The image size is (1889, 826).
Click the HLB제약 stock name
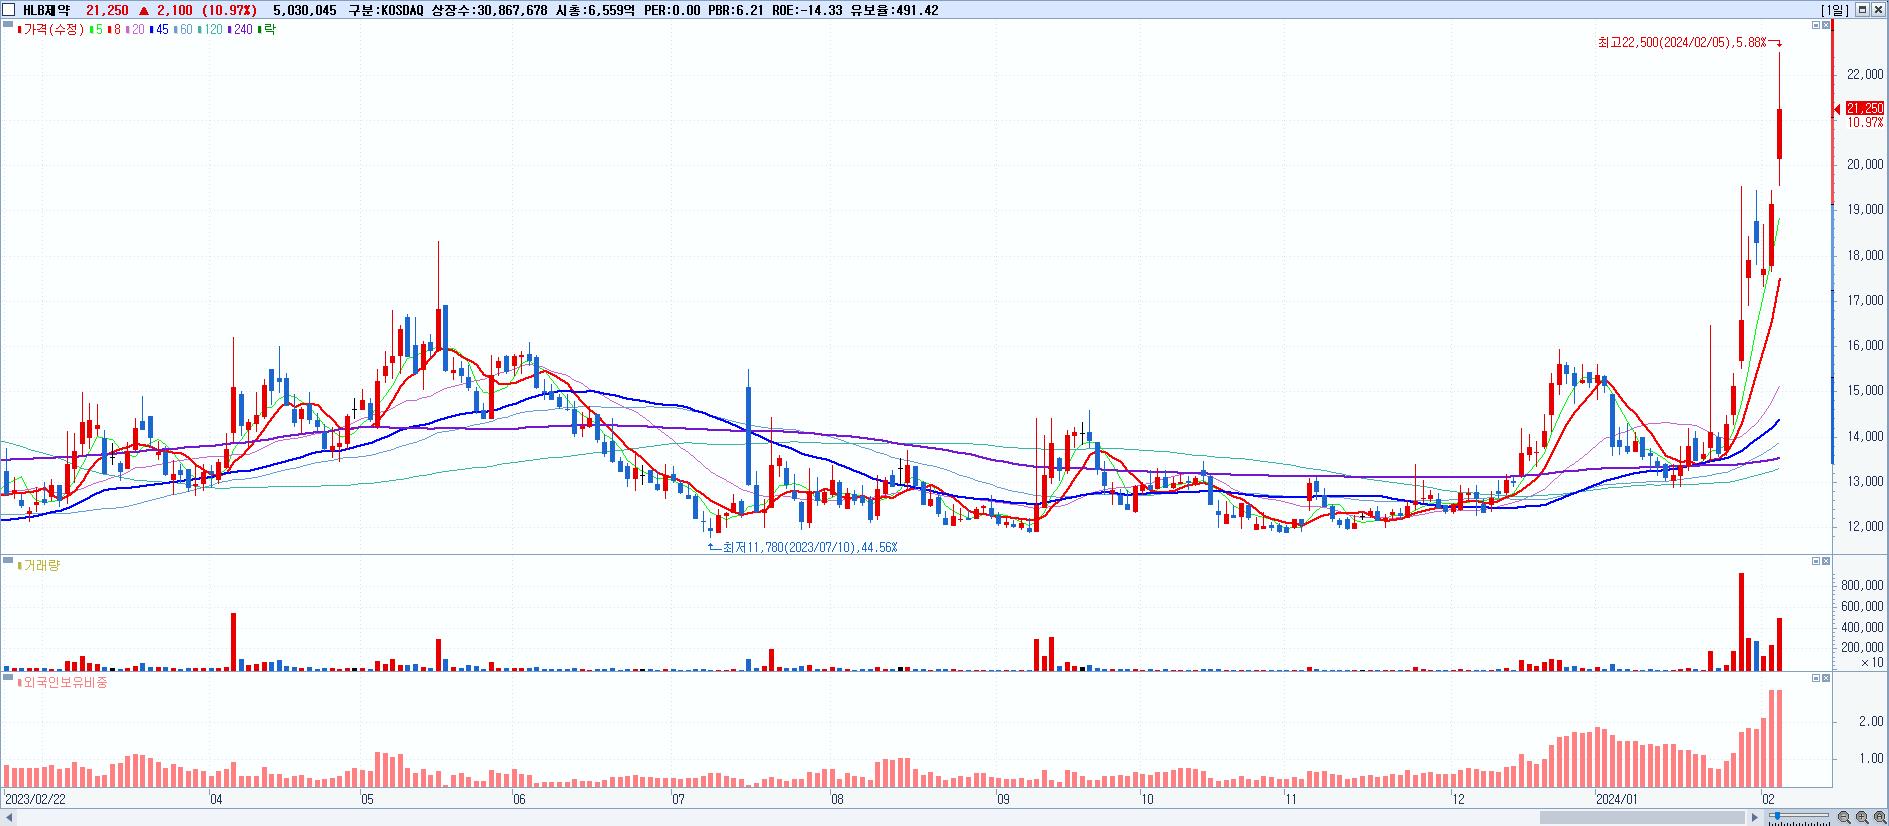click(47, 10)
